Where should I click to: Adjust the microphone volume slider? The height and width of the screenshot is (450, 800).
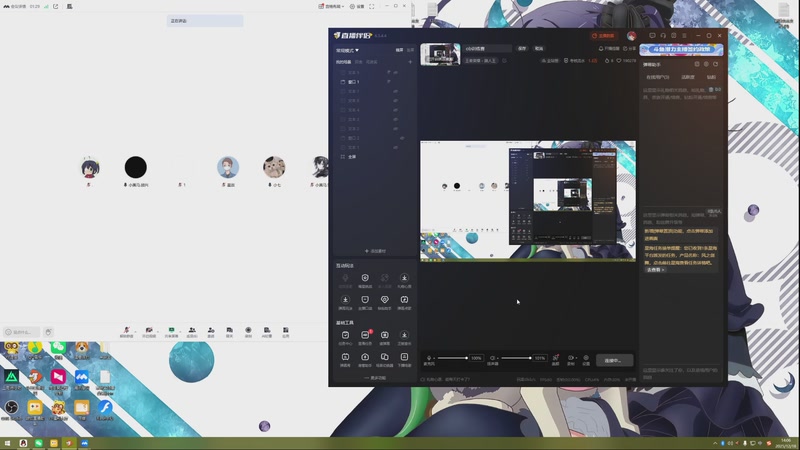point(453,358)
